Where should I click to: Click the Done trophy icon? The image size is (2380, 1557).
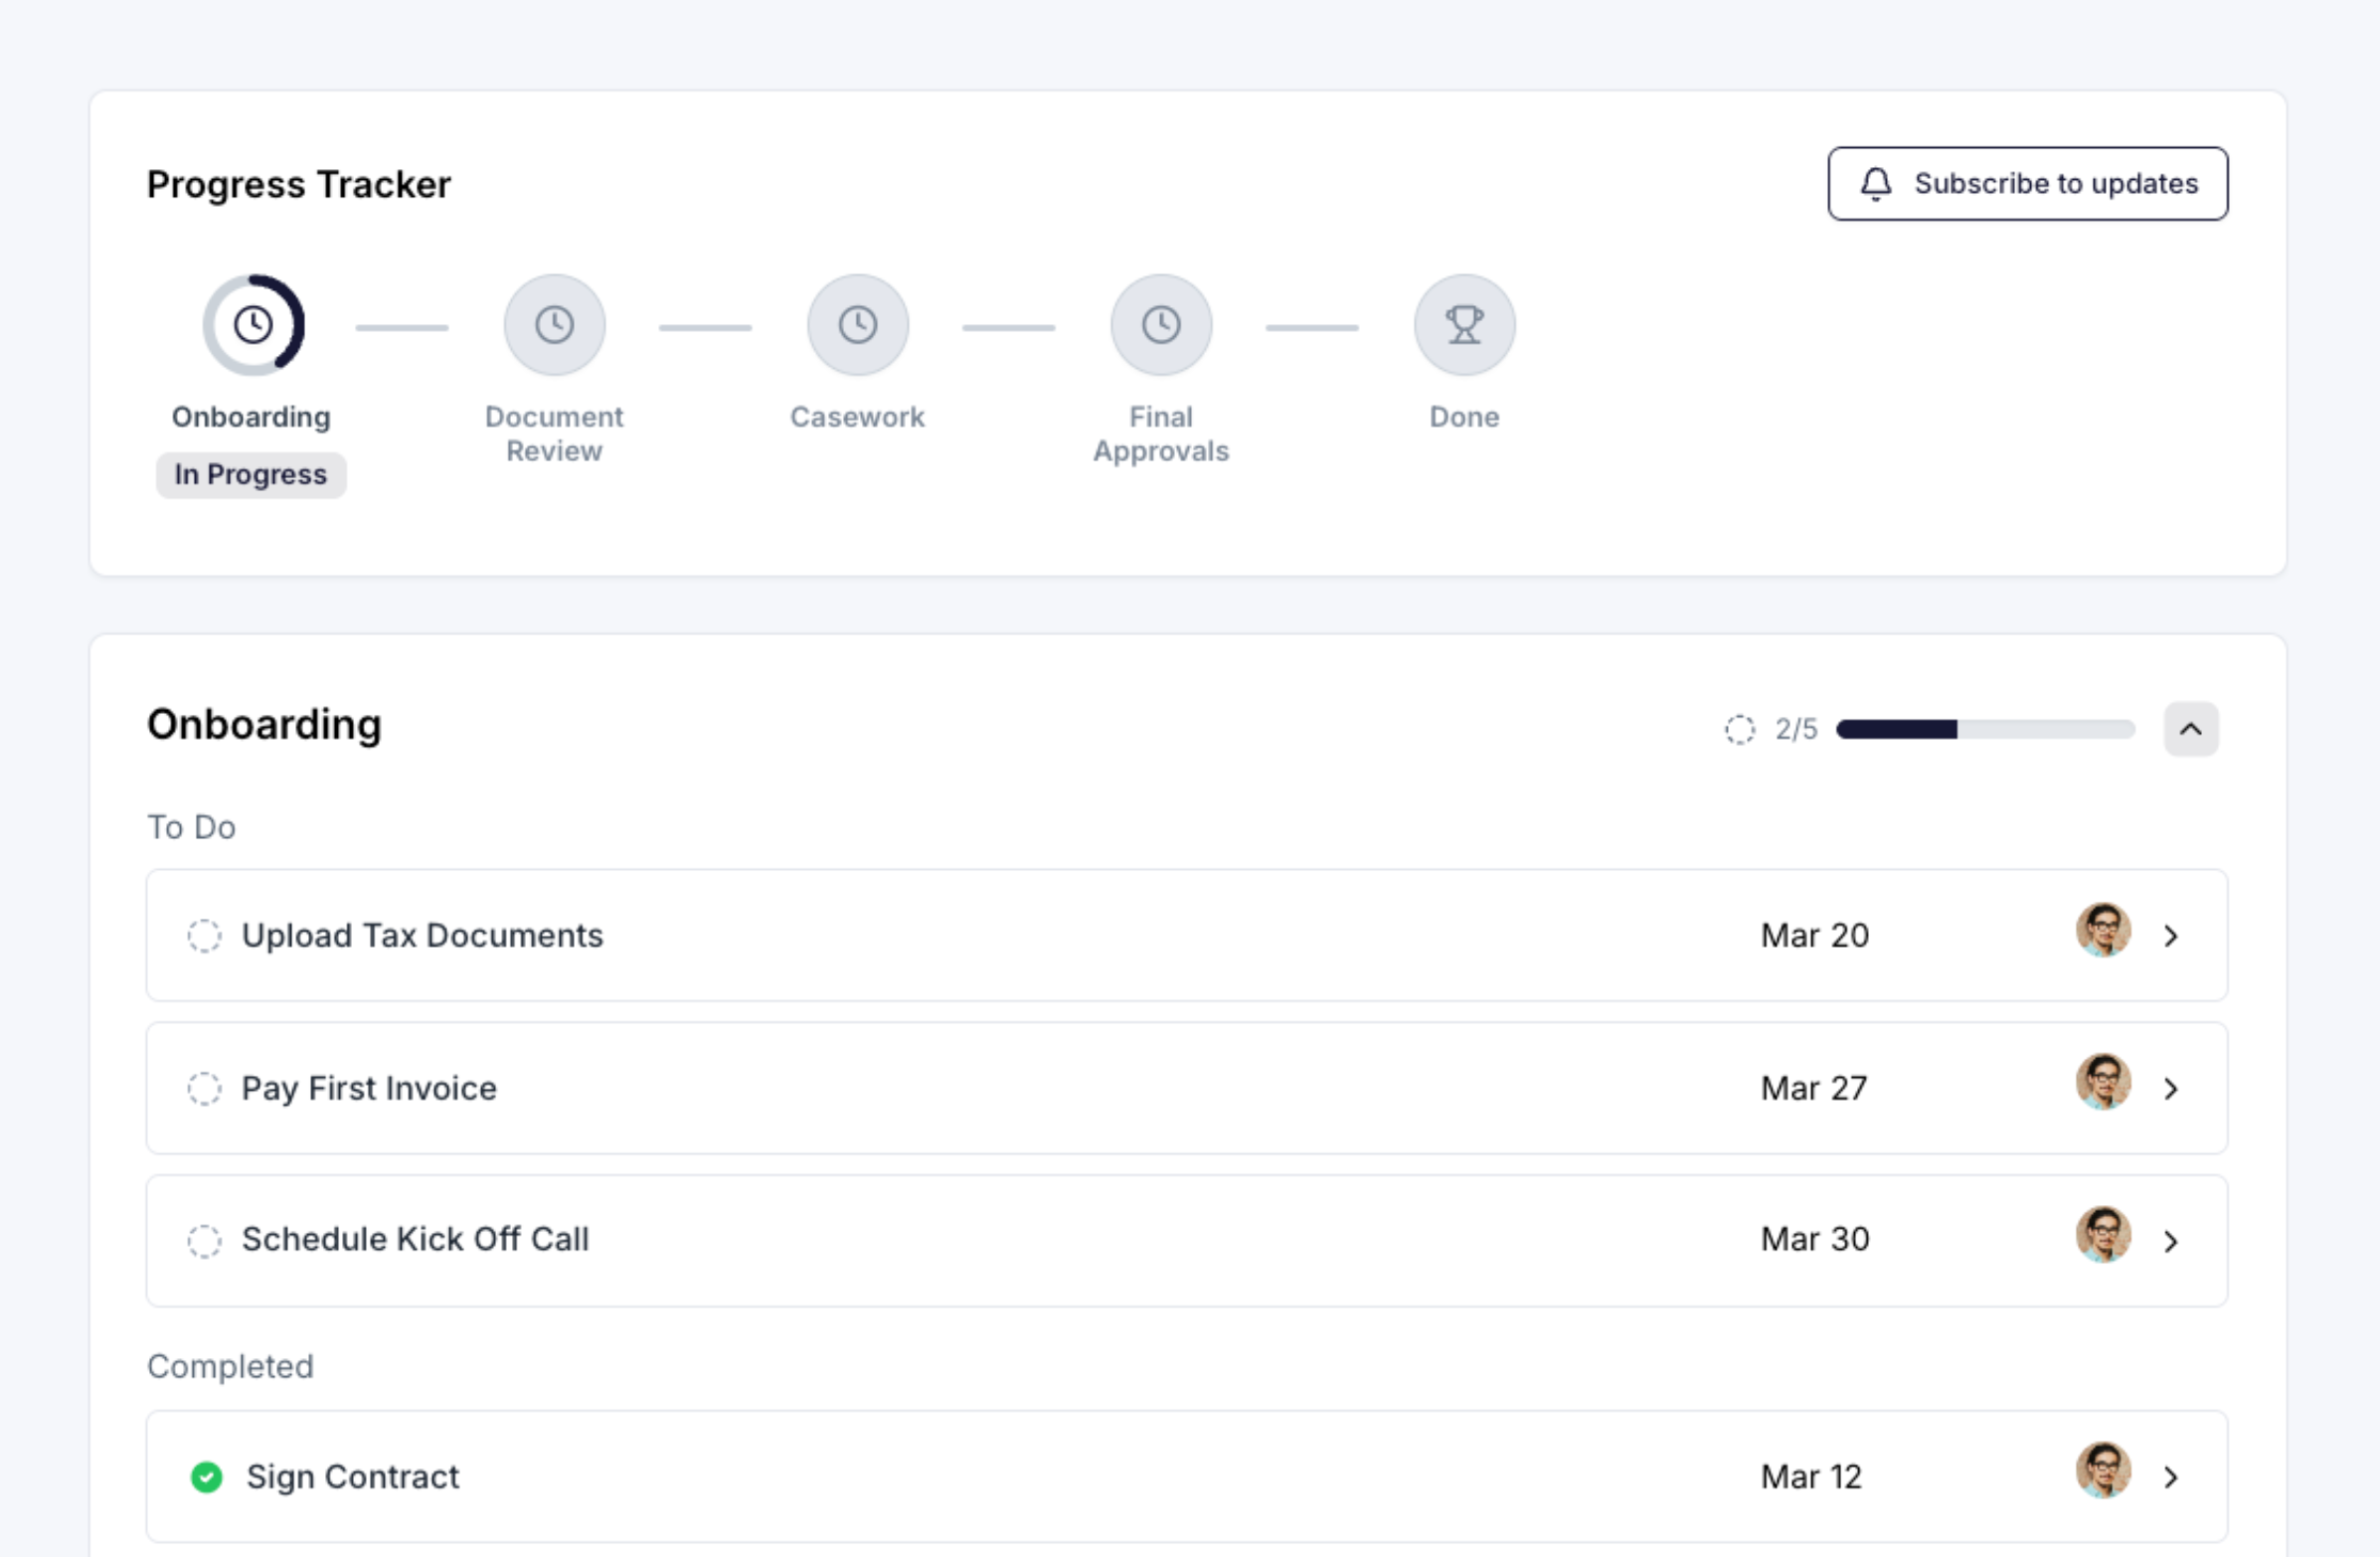1464,325
